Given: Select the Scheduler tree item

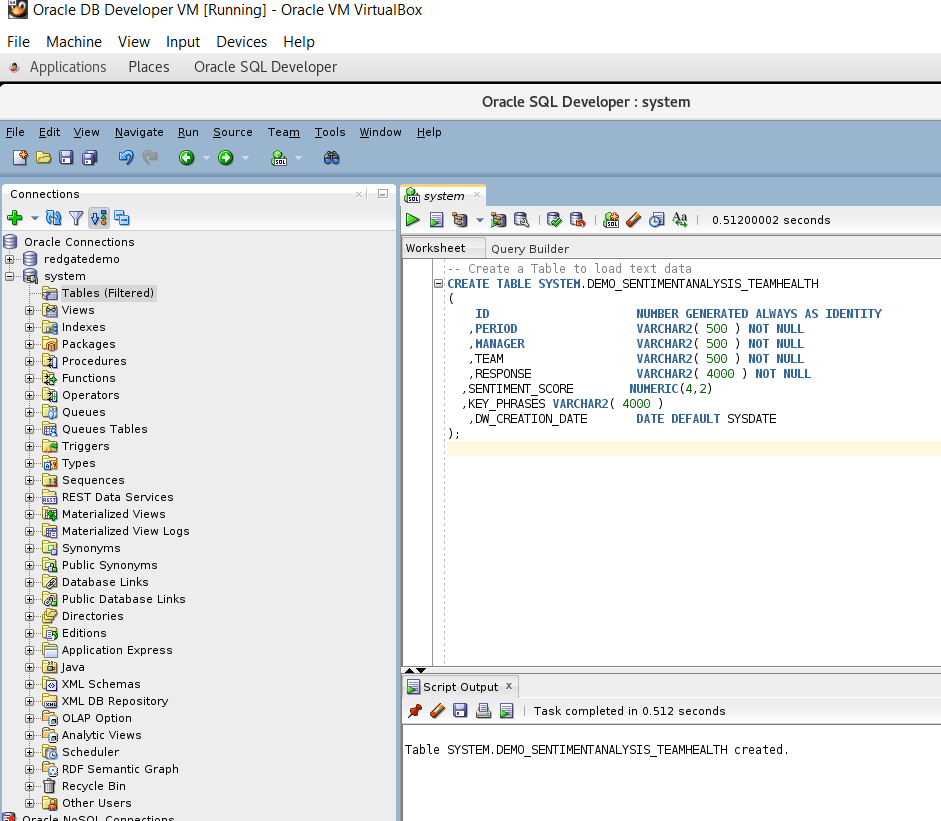Looking at the screenshot, I should click(91, 753).
